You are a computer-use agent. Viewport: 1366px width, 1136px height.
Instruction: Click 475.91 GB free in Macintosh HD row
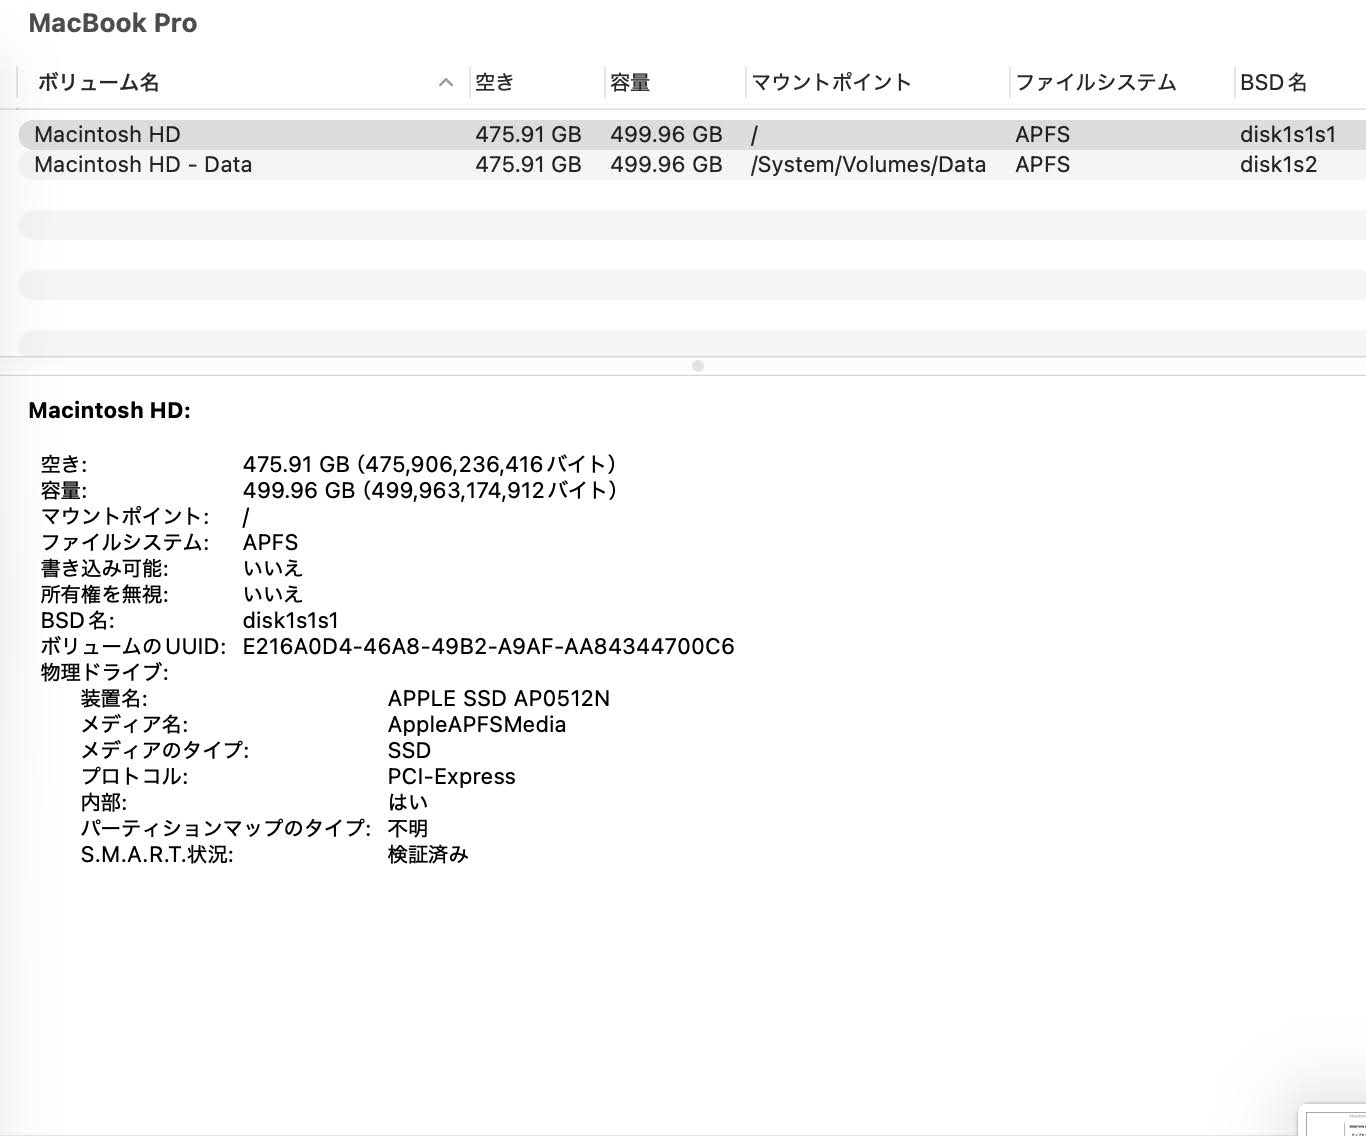click(528, 134)
